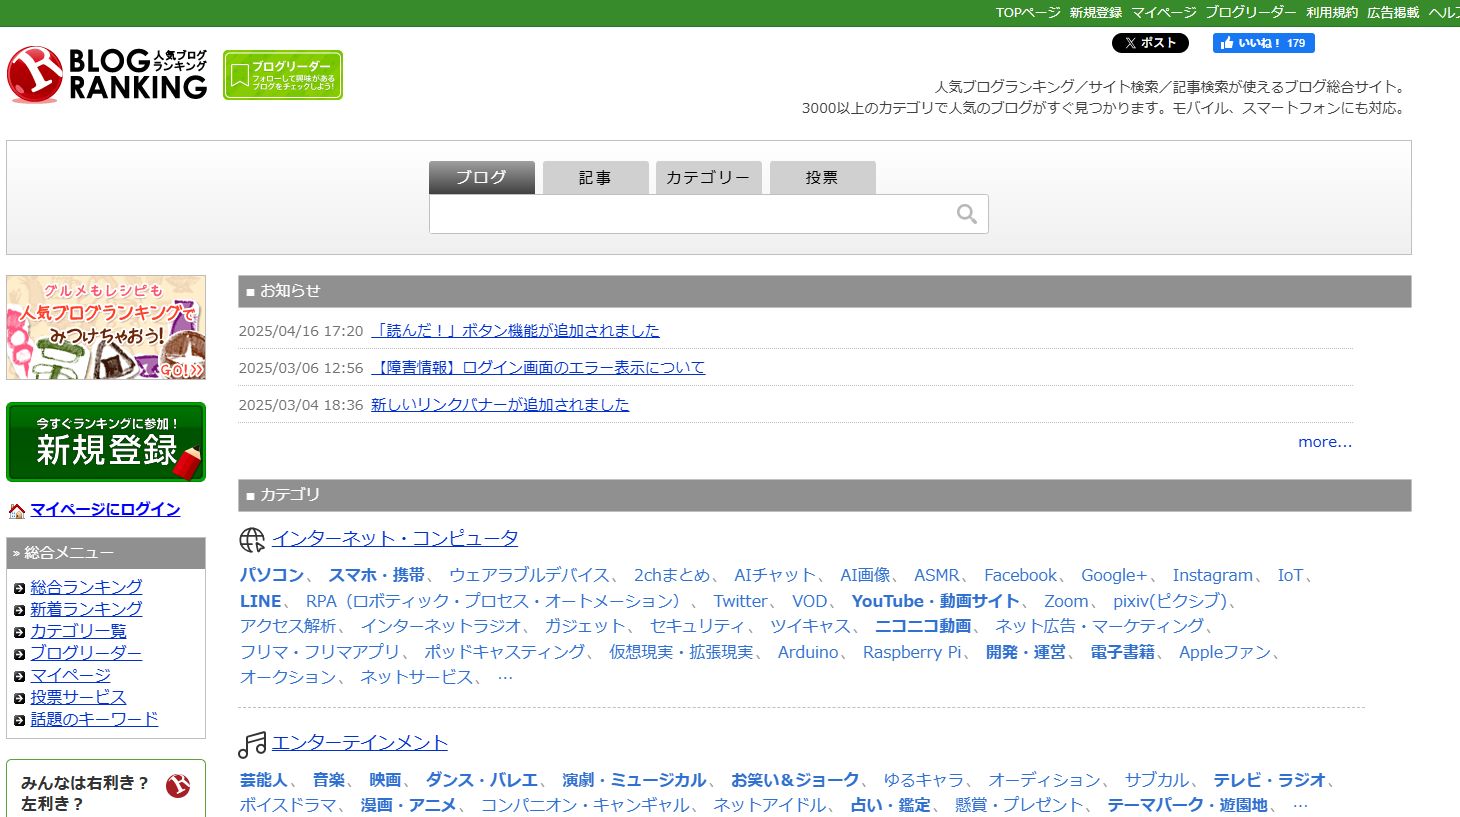Viewport: 1460px width, 817px height.
Task: Click the 新規登録 green signup banner
Action: pos(106,442)
